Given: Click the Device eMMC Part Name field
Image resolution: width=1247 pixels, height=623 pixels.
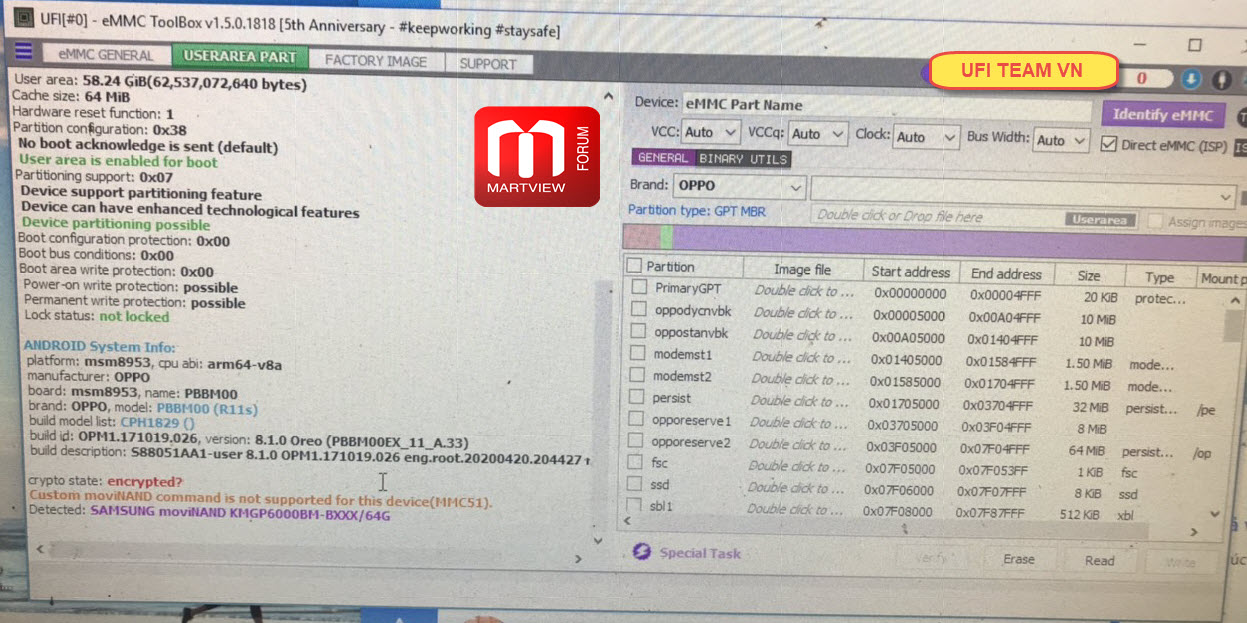Looking at the screenshot, I should [886, 105].
